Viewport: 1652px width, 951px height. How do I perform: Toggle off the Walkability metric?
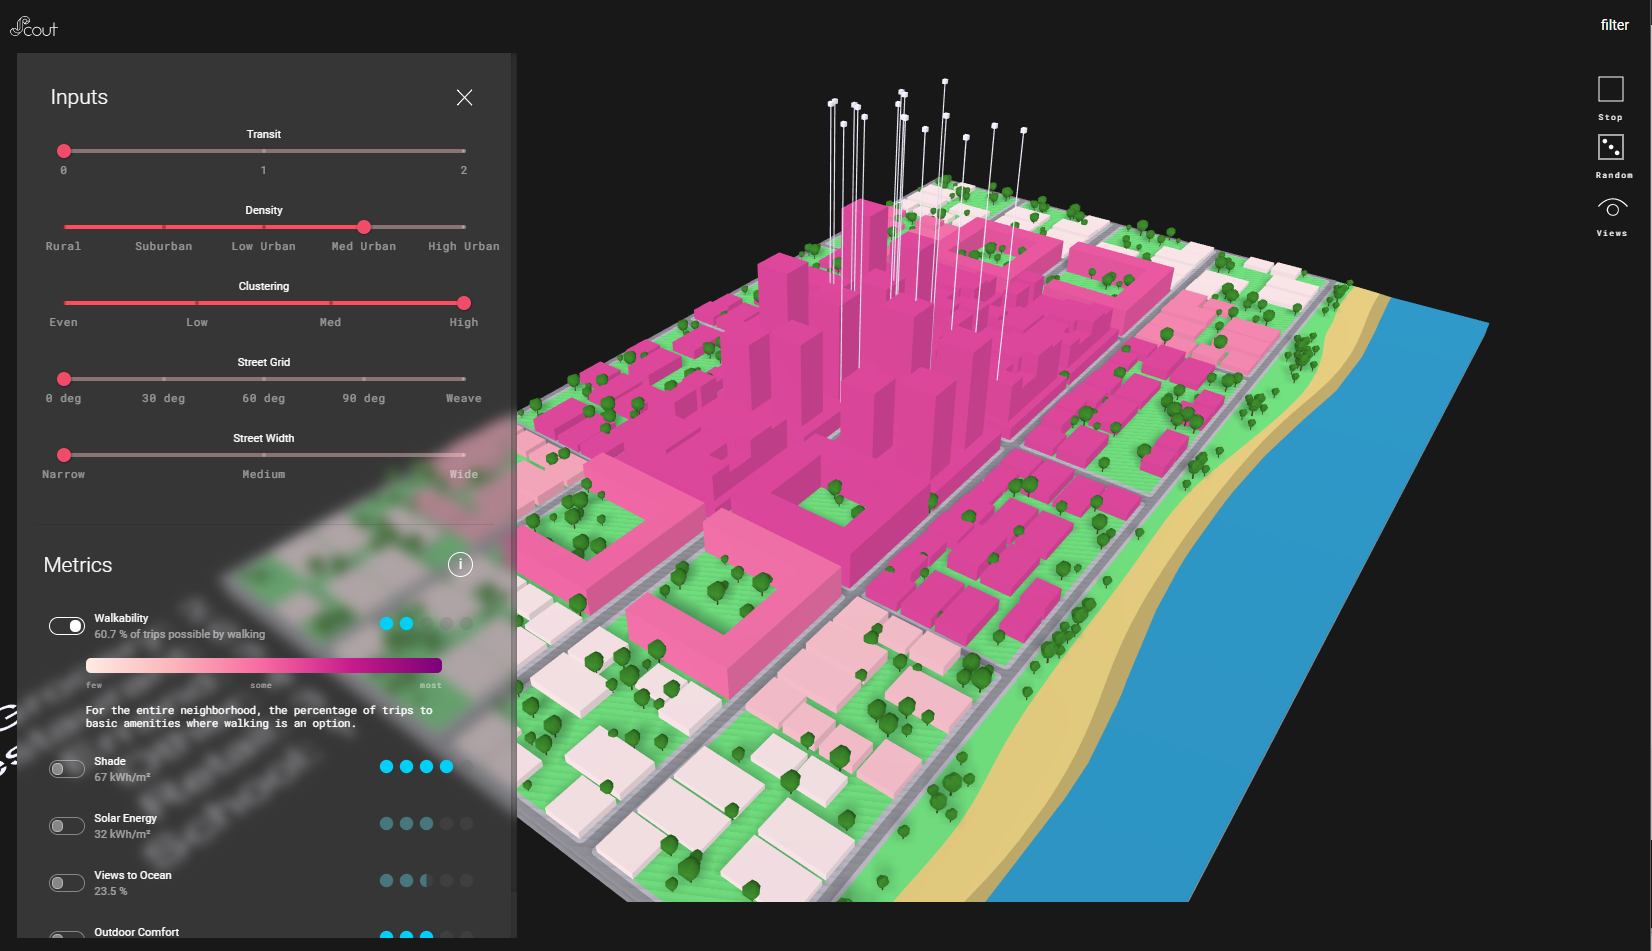coord(67,626)
